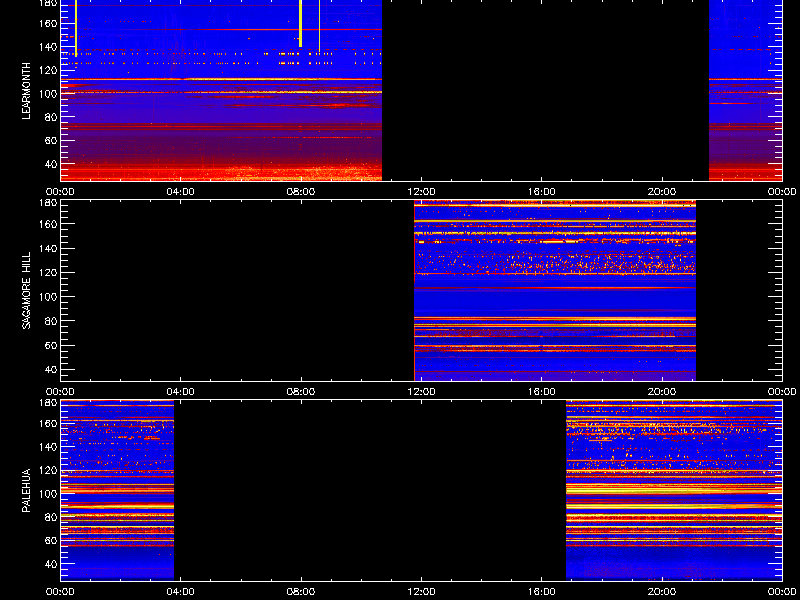
Task: Select the 04:00 tick under the Learmonth panel
Action: pyautogui.click(x=181, y=192)
